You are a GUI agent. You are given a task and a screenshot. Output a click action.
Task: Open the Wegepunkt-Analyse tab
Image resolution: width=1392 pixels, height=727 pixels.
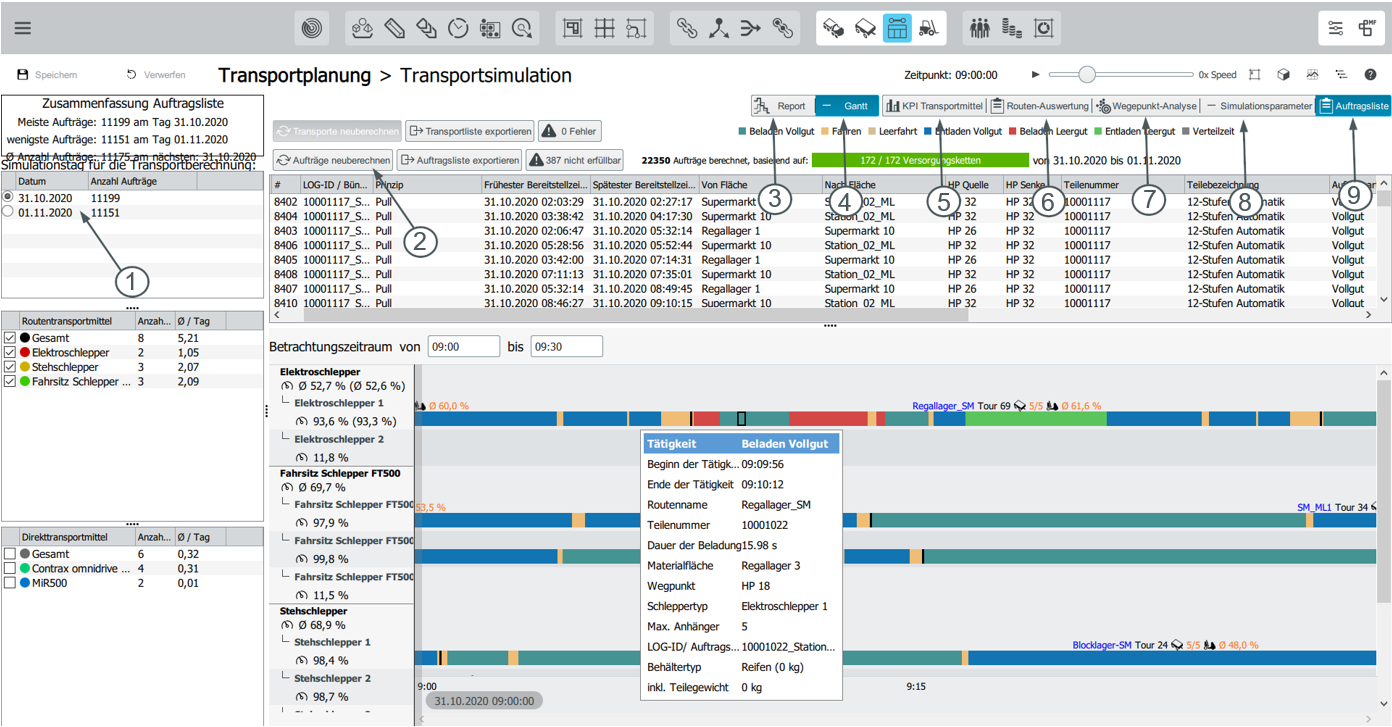click(x=1145, y=105)
